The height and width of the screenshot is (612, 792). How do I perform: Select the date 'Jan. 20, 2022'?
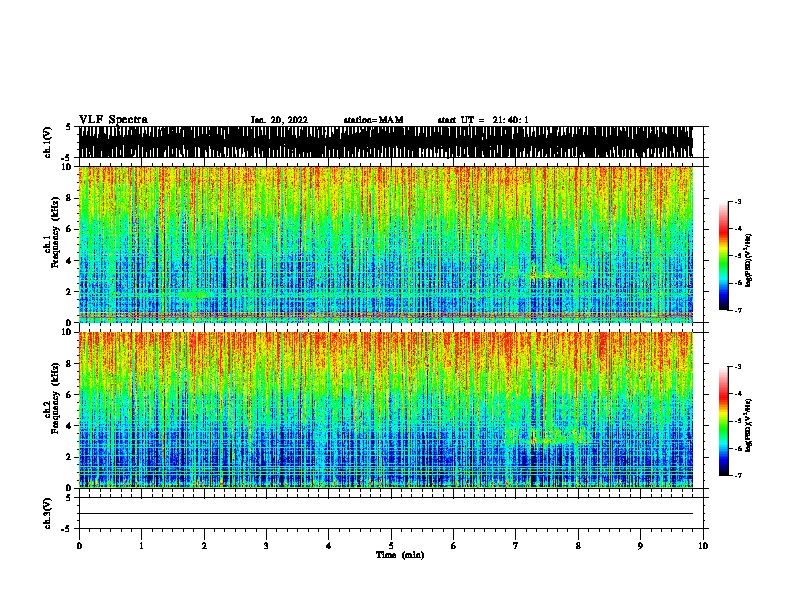(x=279, y=120)
